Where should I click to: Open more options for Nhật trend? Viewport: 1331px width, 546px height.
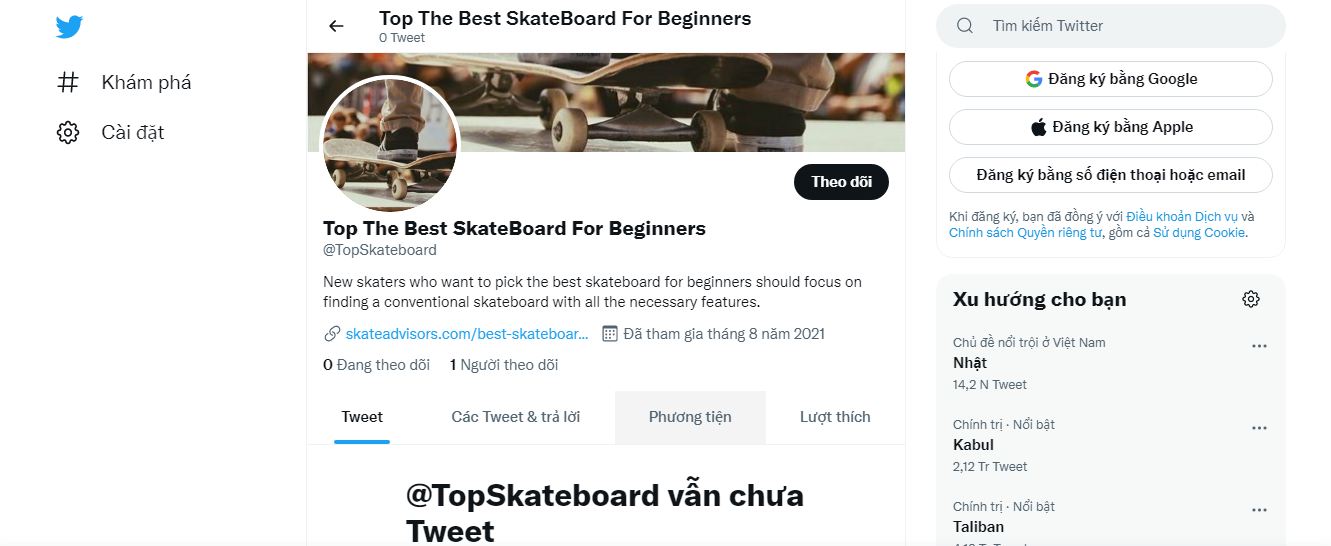[x=1259, y=346]
